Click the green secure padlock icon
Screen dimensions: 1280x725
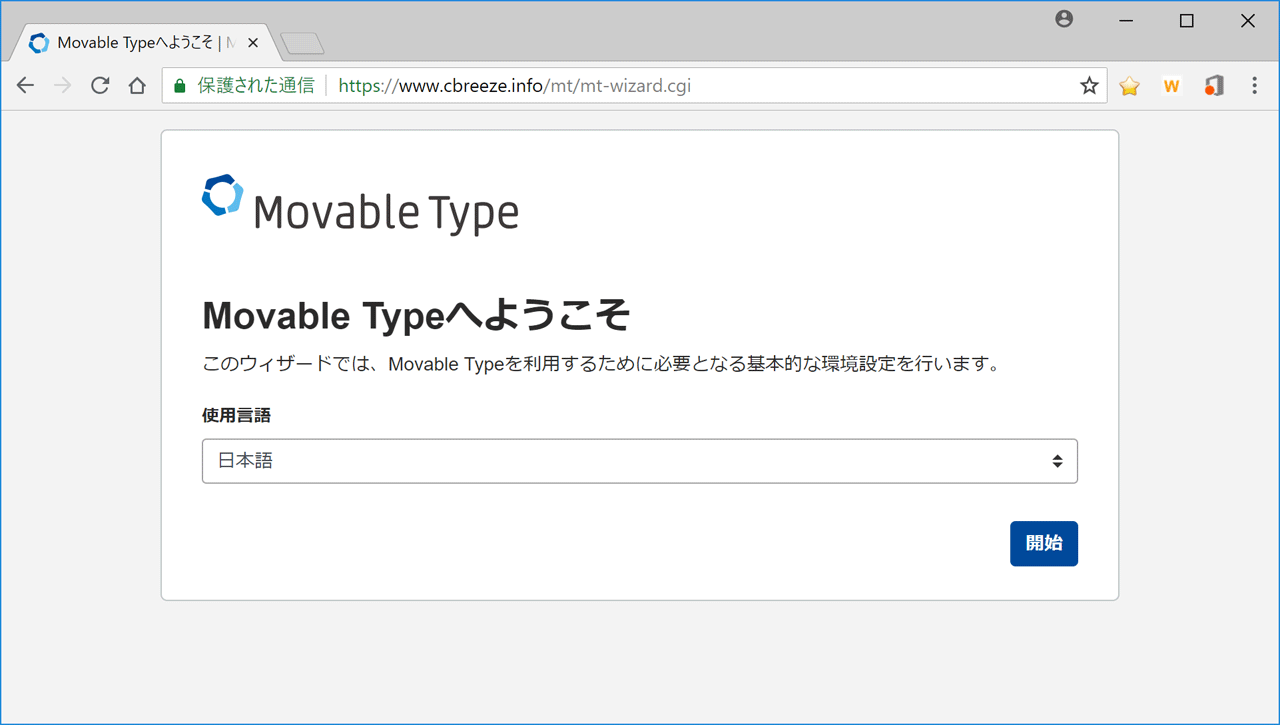pyautogui.click(x=180, y=86)
